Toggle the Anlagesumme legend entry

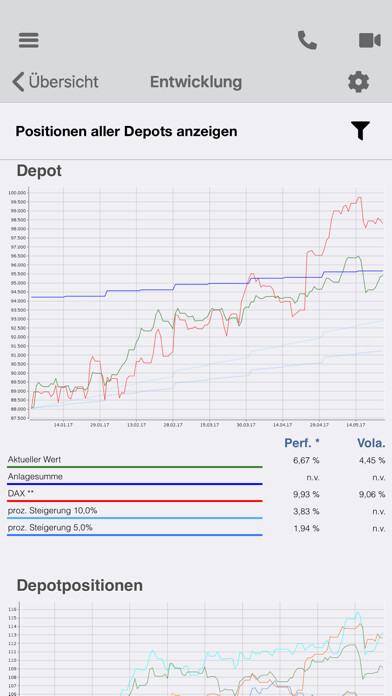coord(135,478)
